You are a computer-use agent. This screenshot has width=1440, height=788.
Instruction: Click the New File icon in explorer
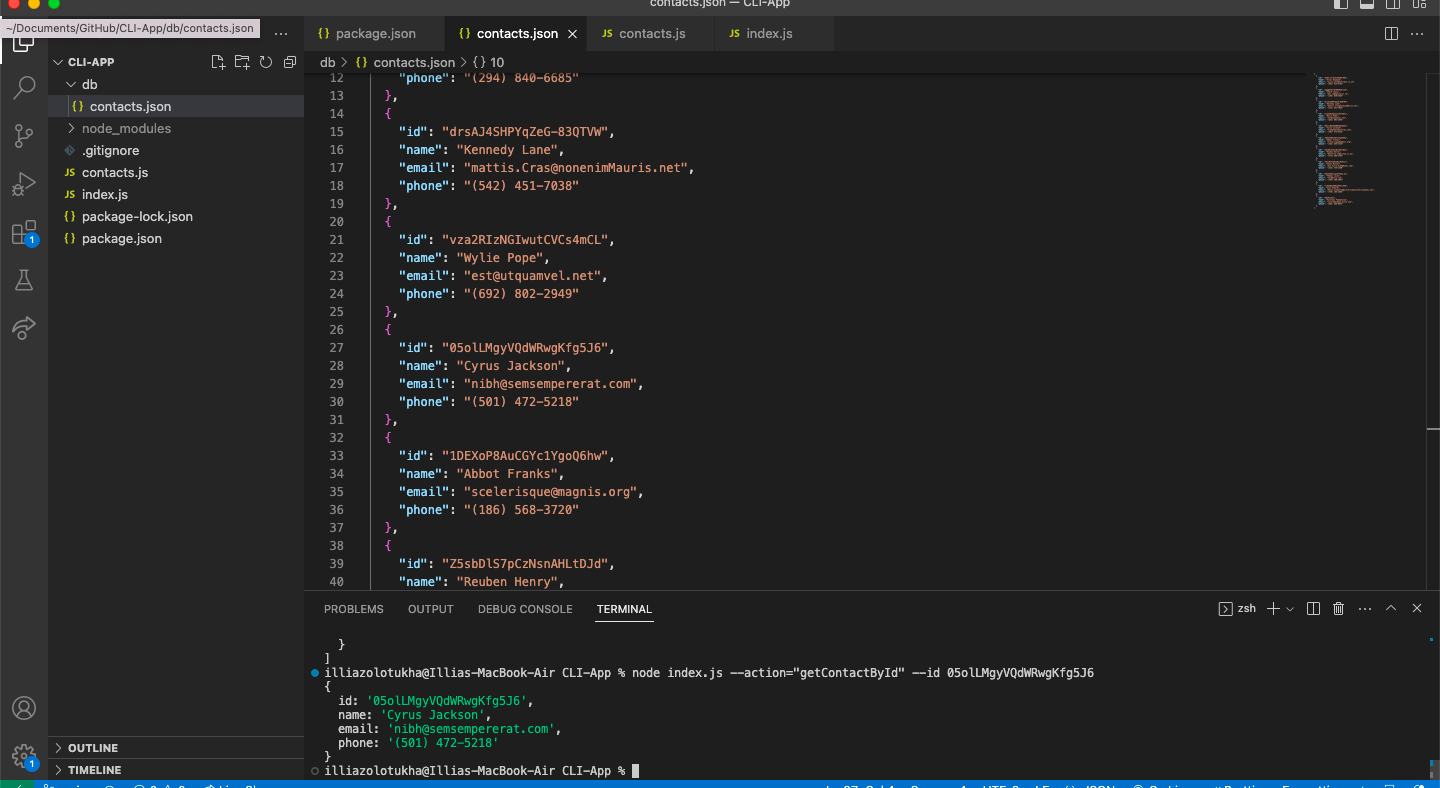[x=218, y=62]
